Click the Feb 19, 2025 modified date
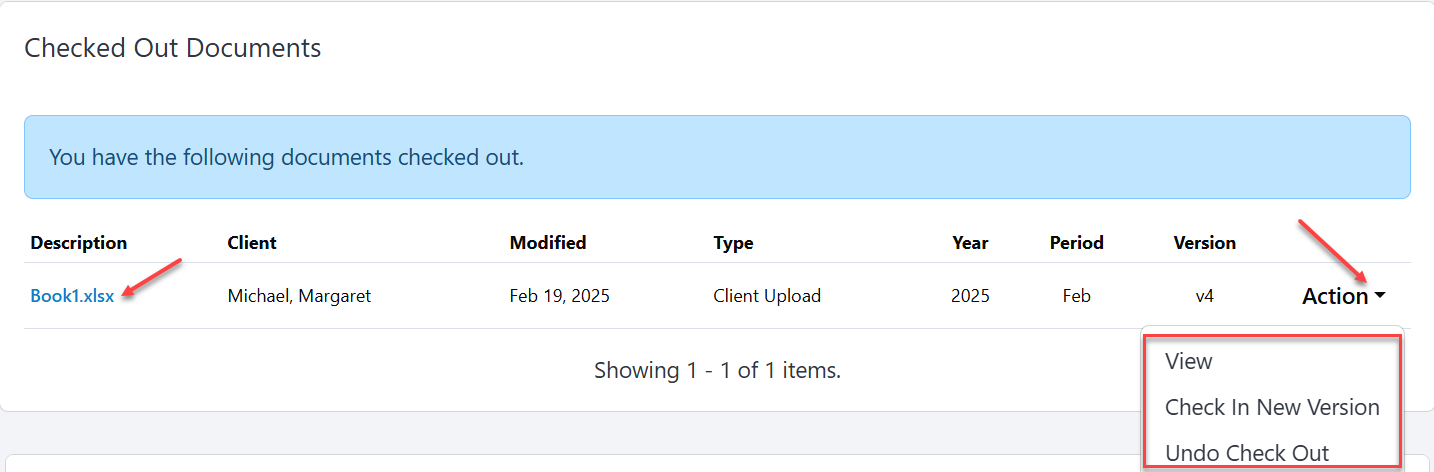This screenshot has height=472, width=1434. (560, 296)
